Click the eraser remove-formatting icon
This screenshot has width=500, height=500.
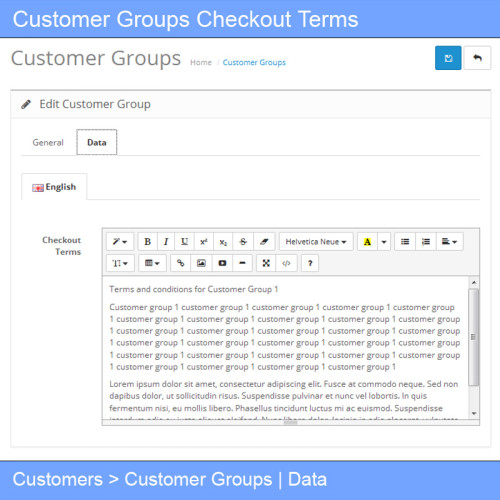tap(264, 242)
